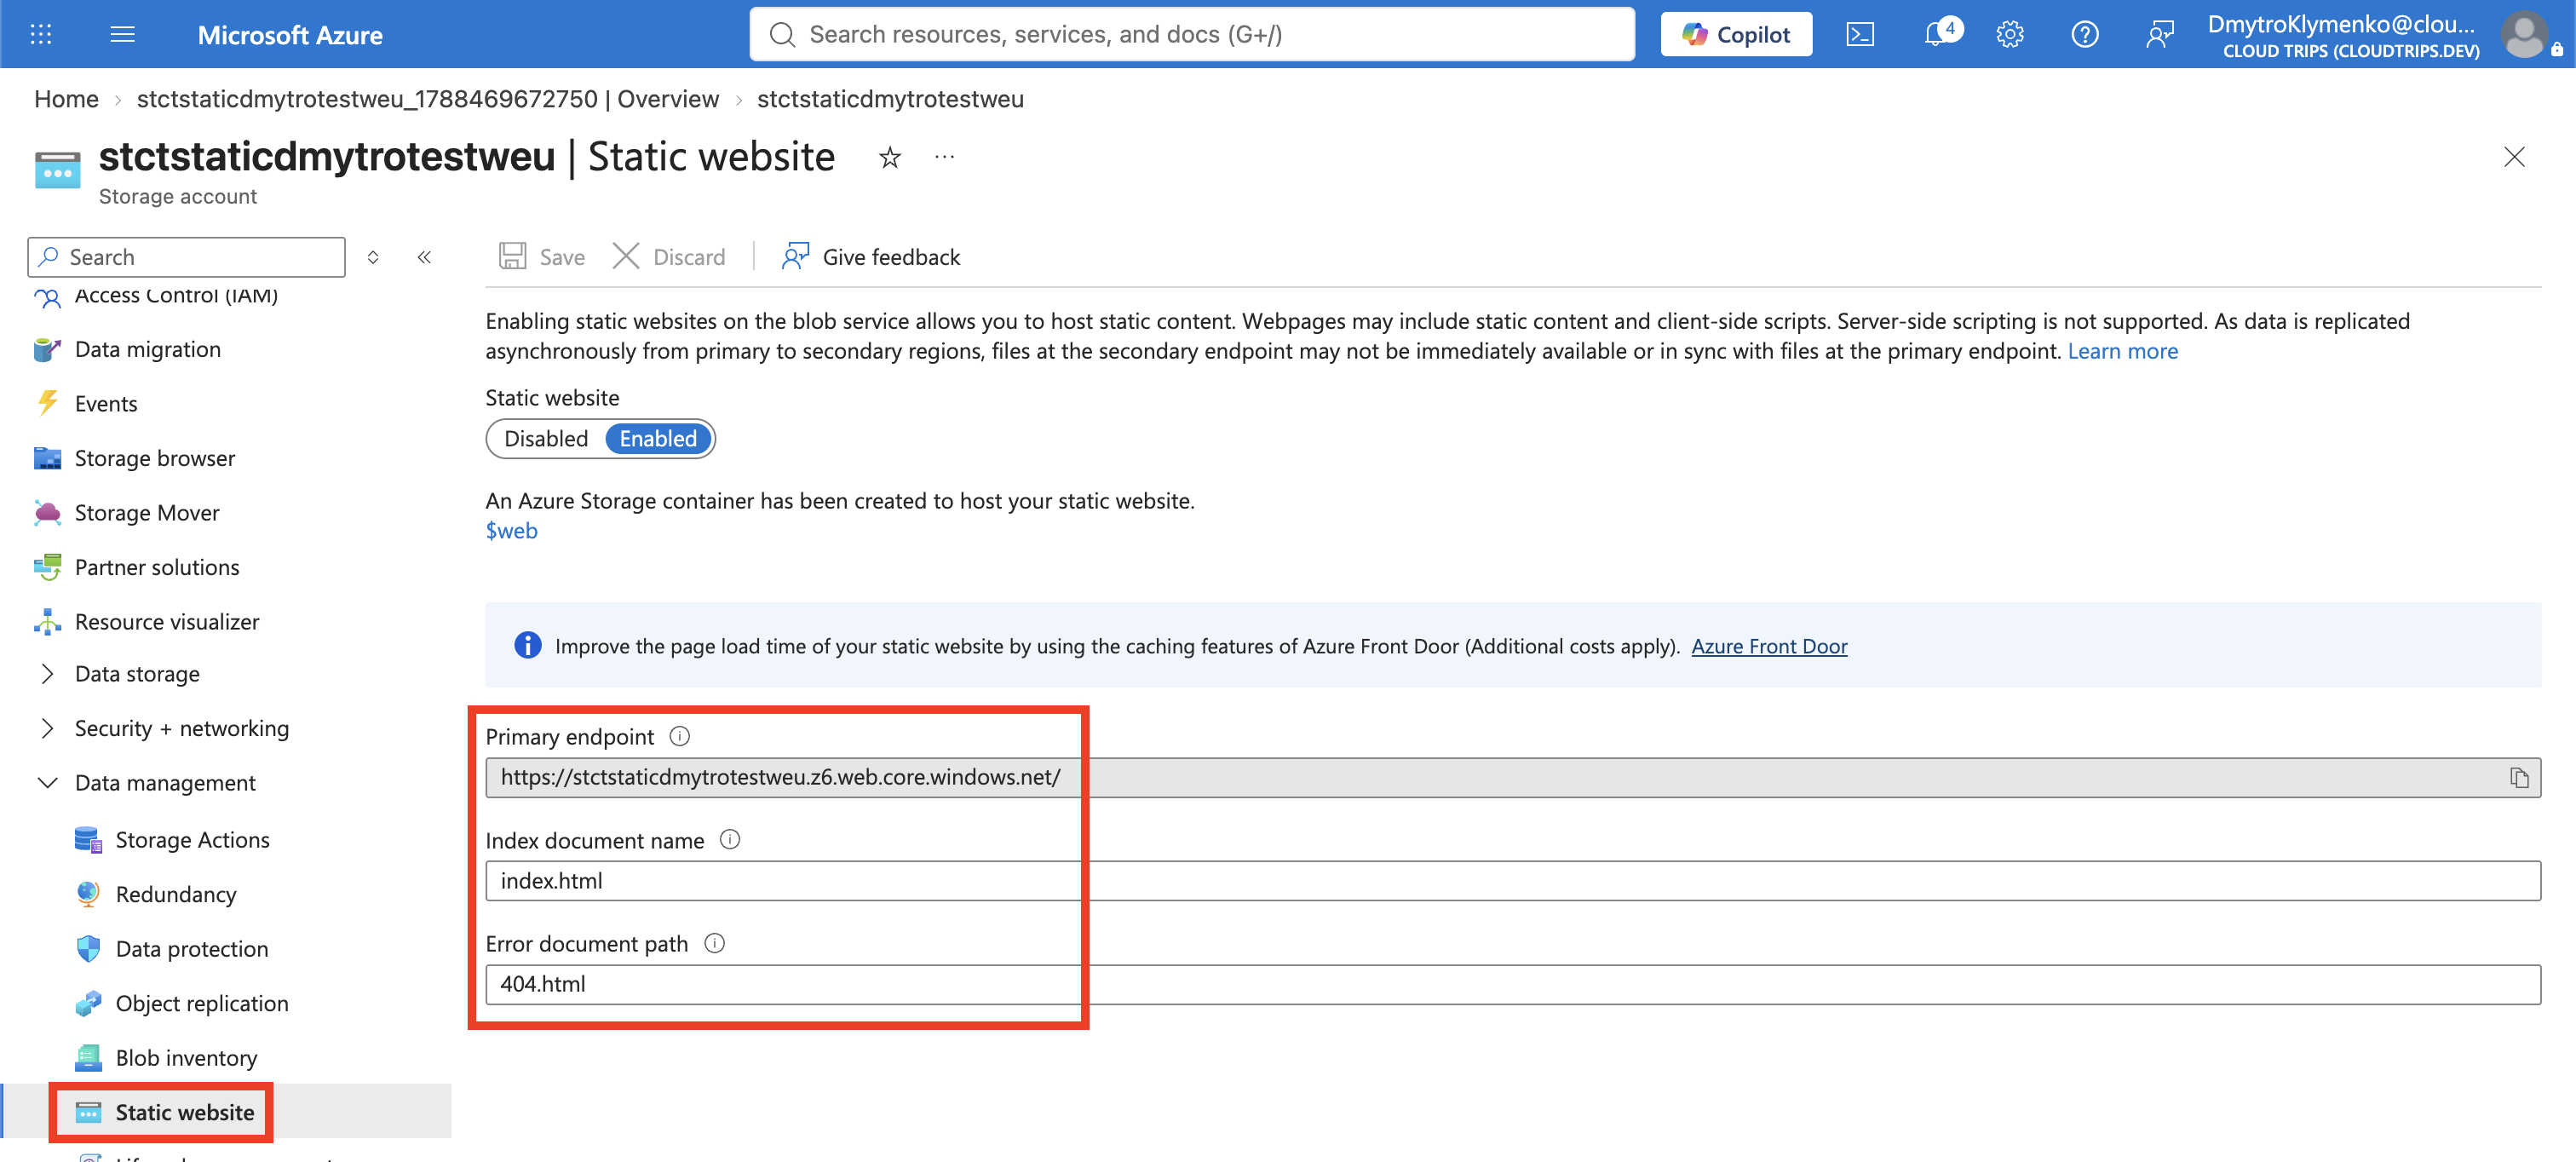The height and width of the screenshot is (1162, 2576).
Task: Collapse the sidebar with double chevron
Action: [x=424, y=257]
